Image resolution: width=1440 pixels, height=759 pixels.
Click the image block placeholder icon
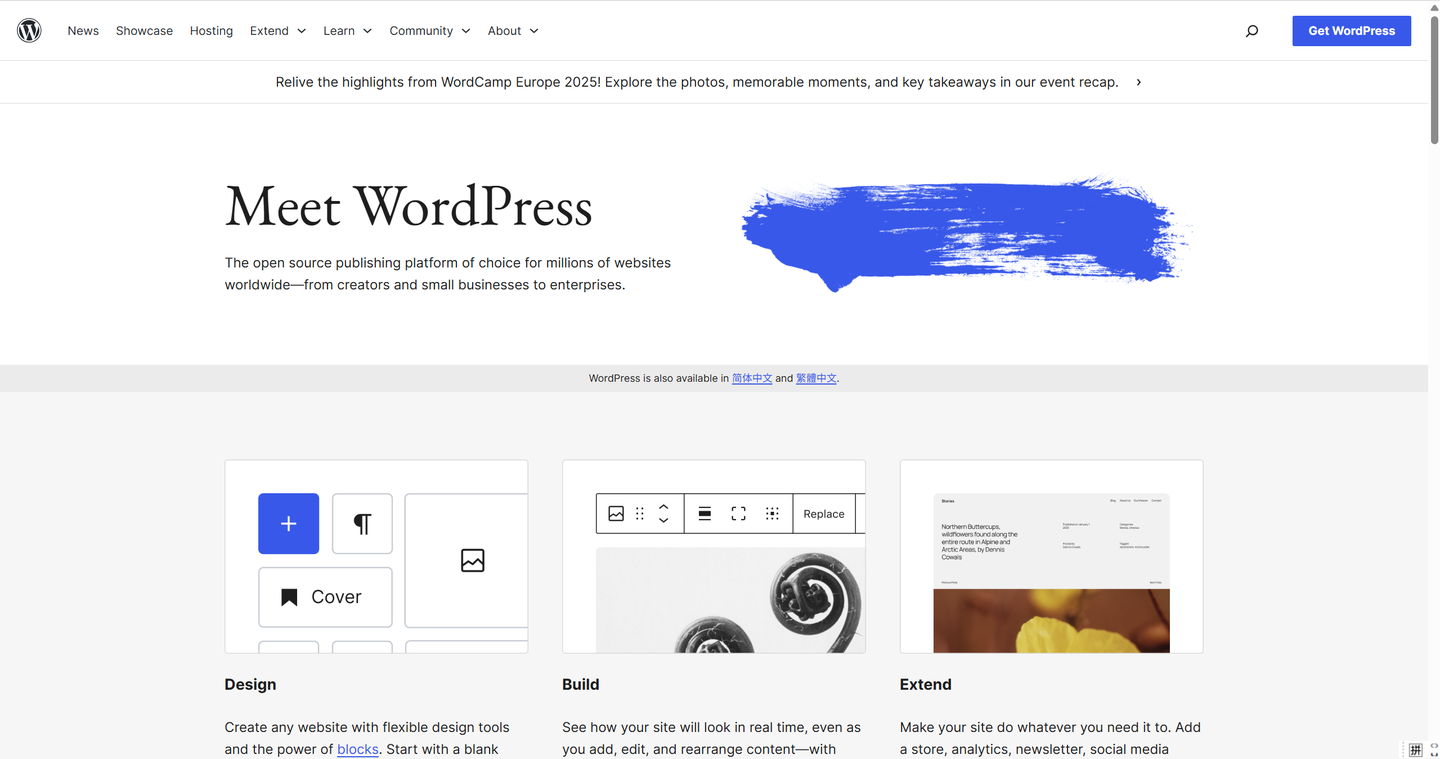pyautogui.click(x=473, y=560)
